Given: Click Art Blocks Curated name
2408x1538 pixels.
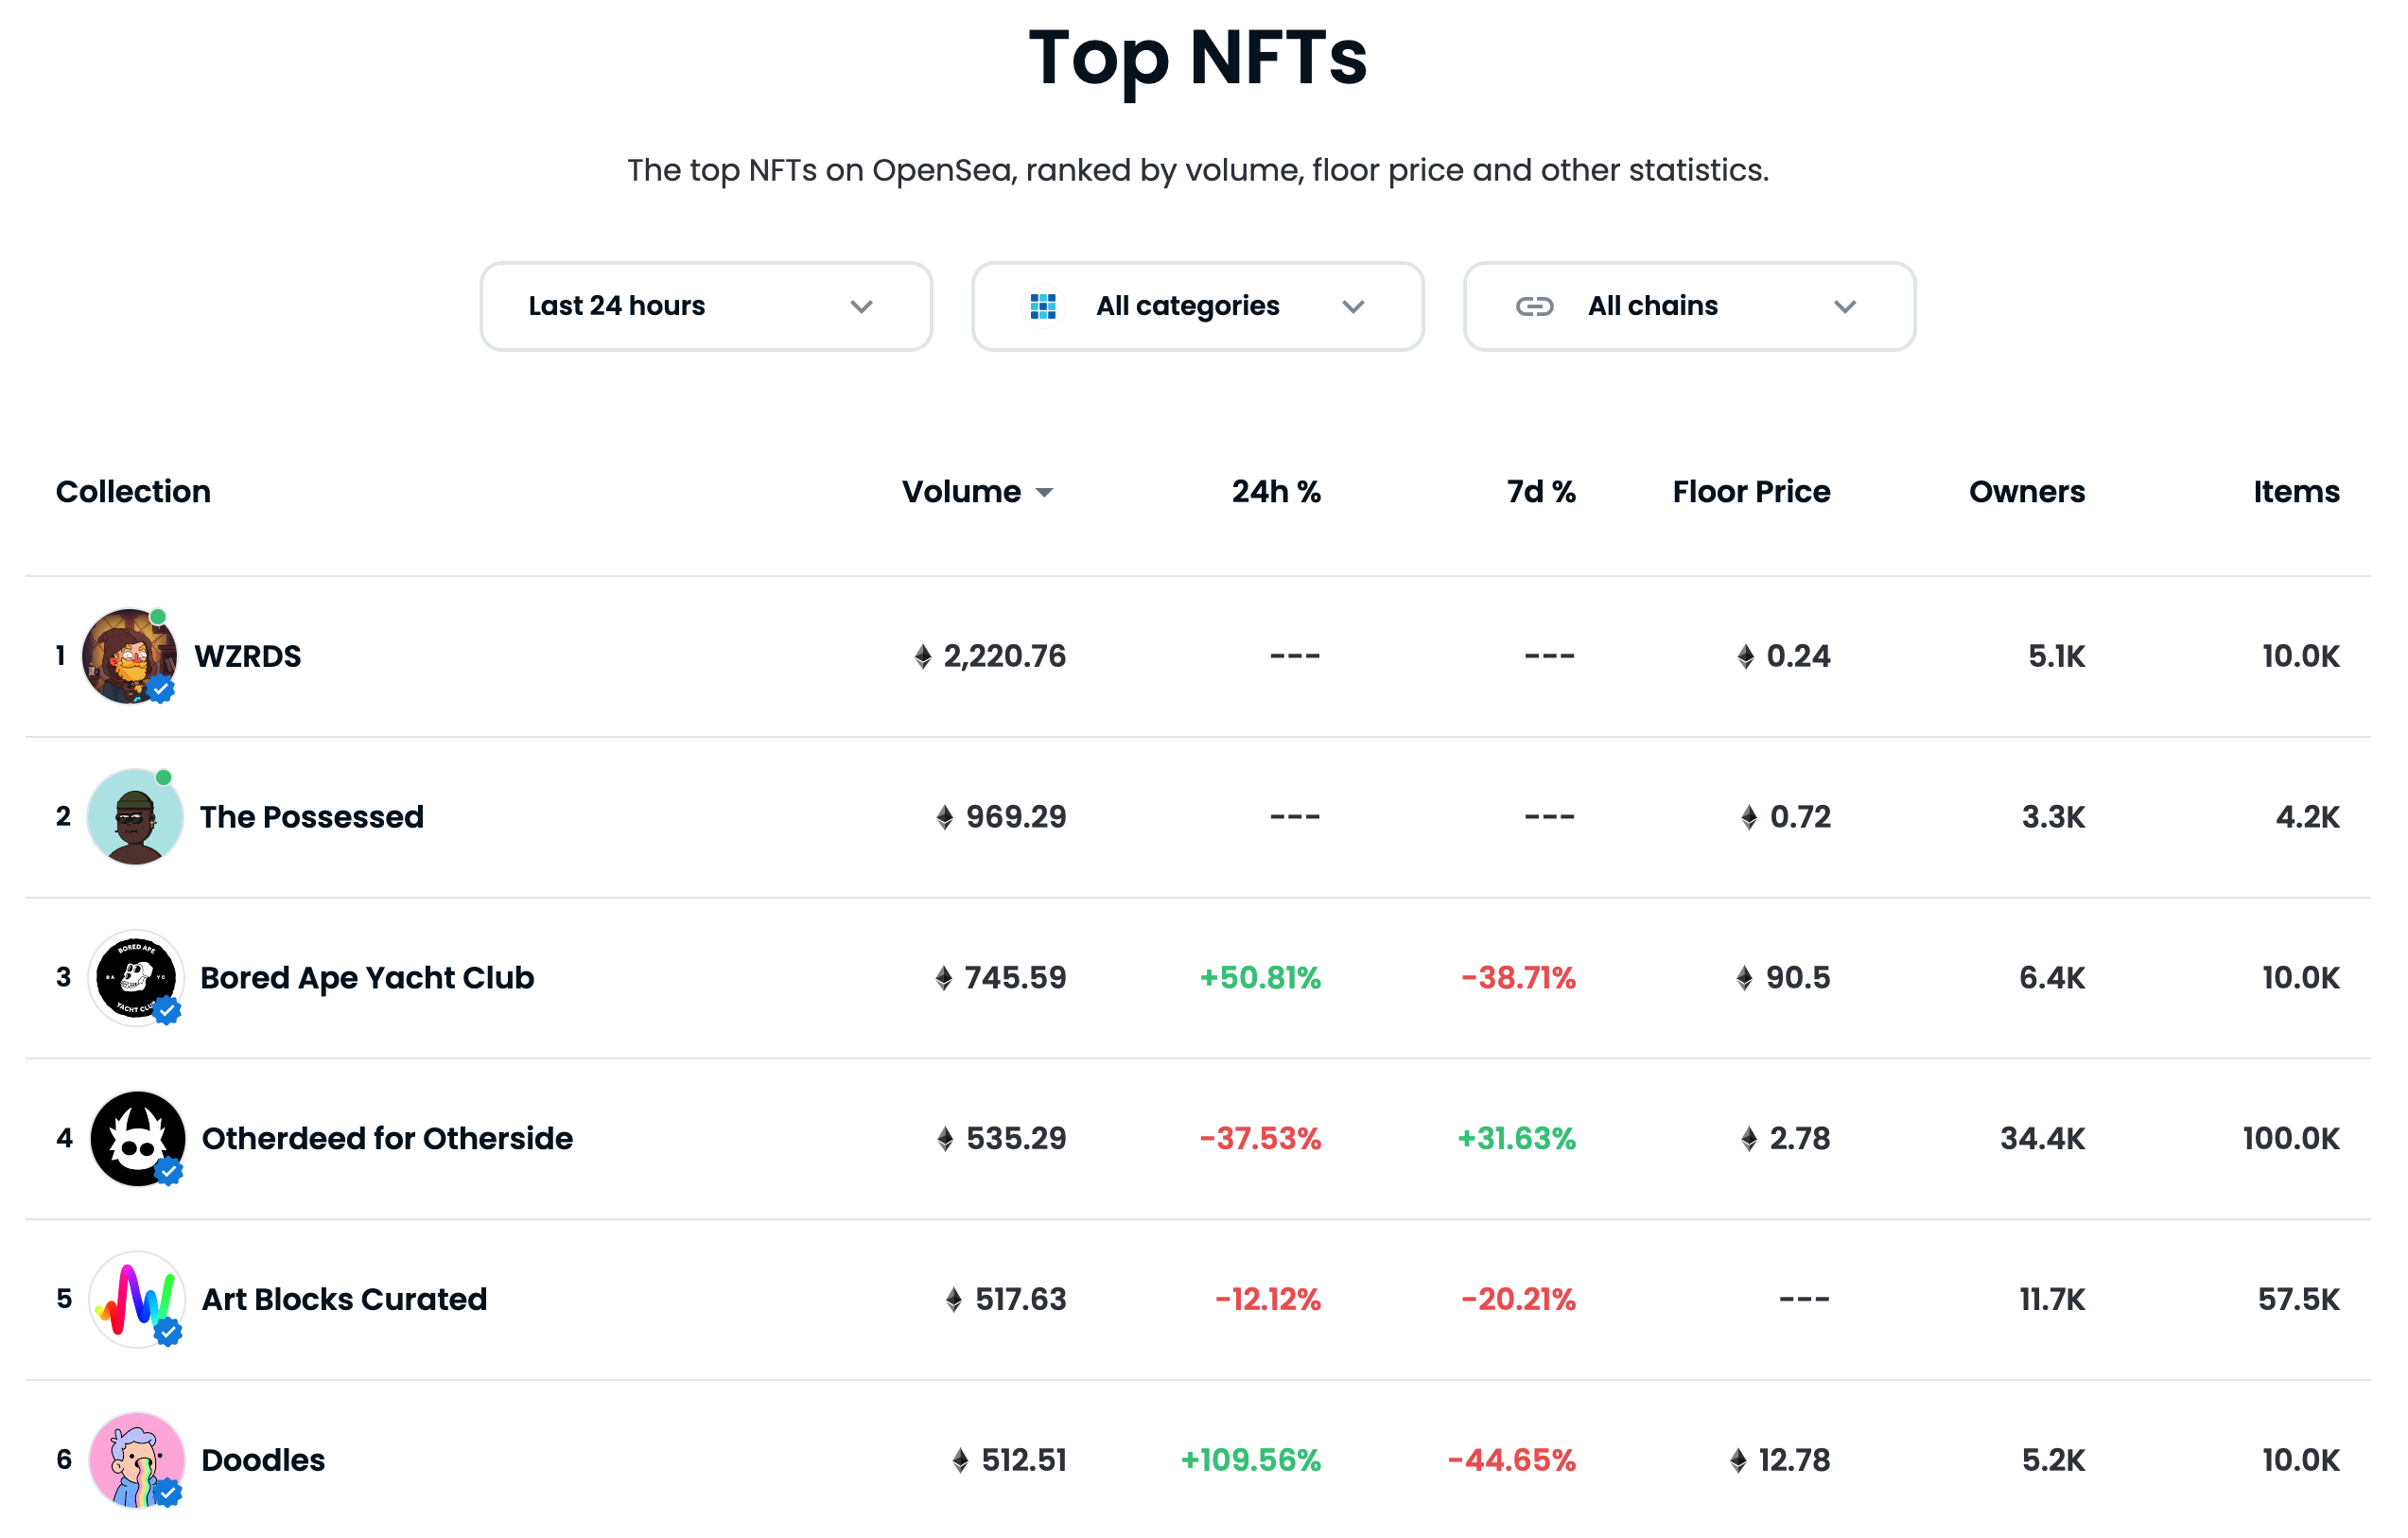Looking at the screenshot, I should click(x=344, y=1300).
